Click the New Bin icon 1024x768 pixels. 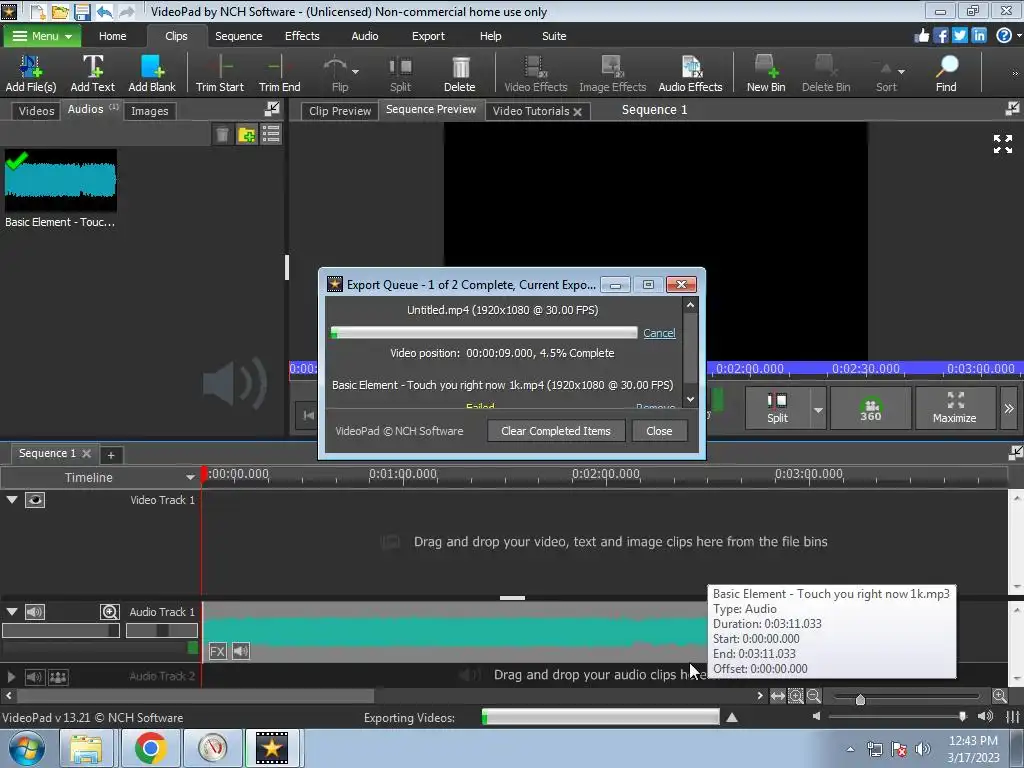click(x=765, y=73)
